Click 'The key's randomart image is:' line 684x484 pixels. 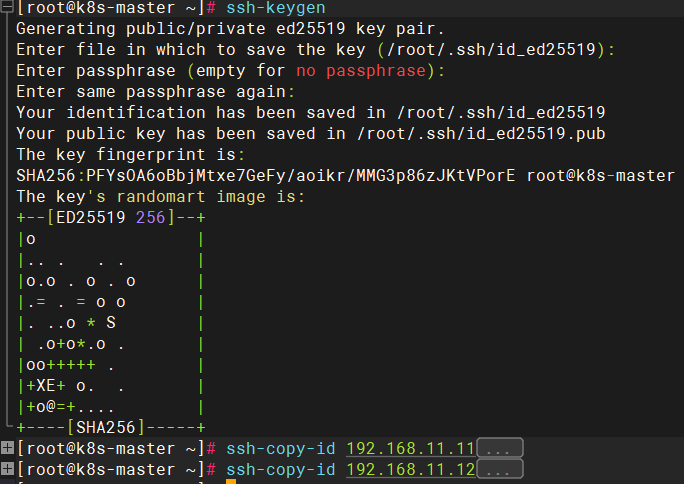(161, 196)
